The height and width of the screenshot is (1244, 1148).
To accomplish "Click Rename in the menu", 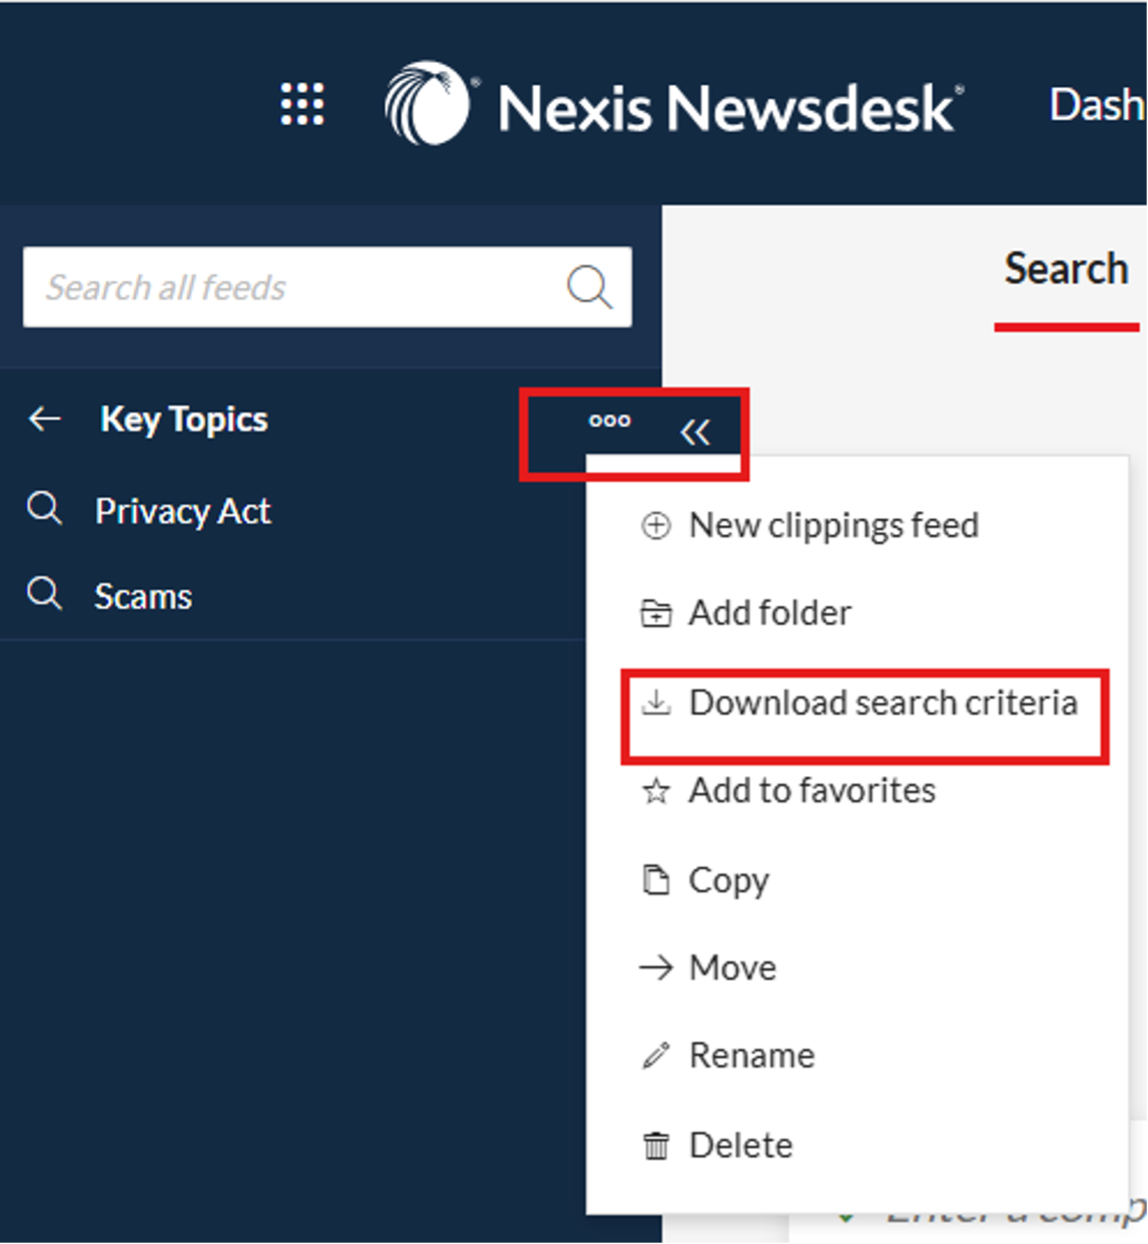I will point(751,1056).
